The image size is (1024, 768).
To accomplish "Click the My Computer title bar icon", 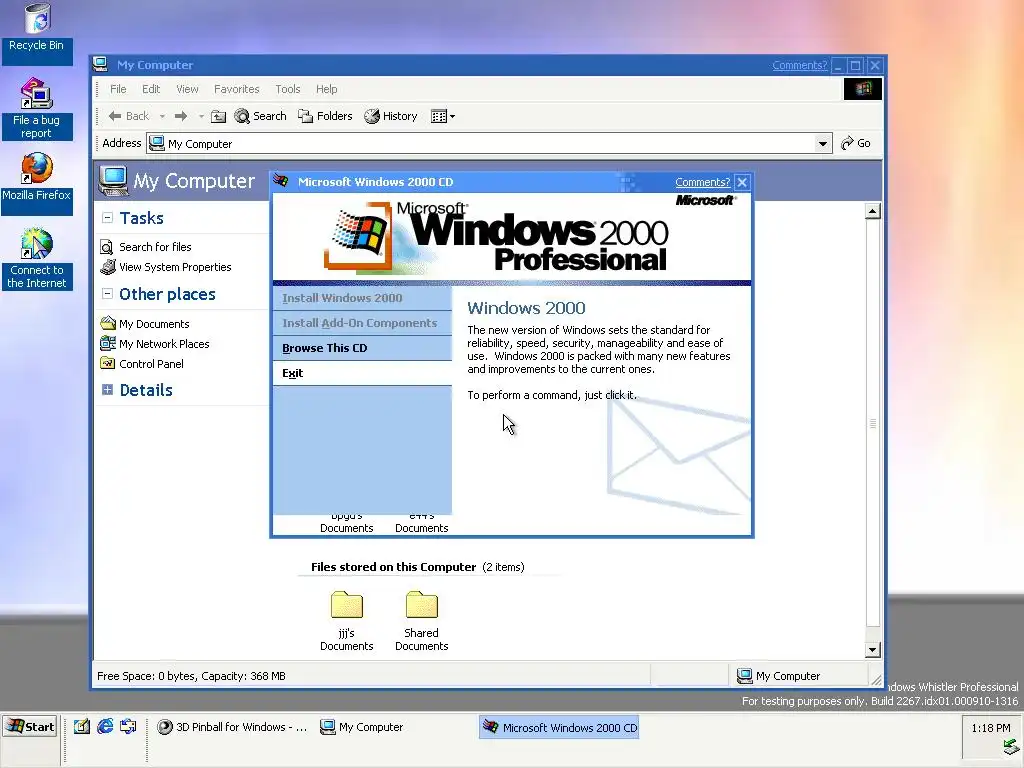I will pos(101,65).
